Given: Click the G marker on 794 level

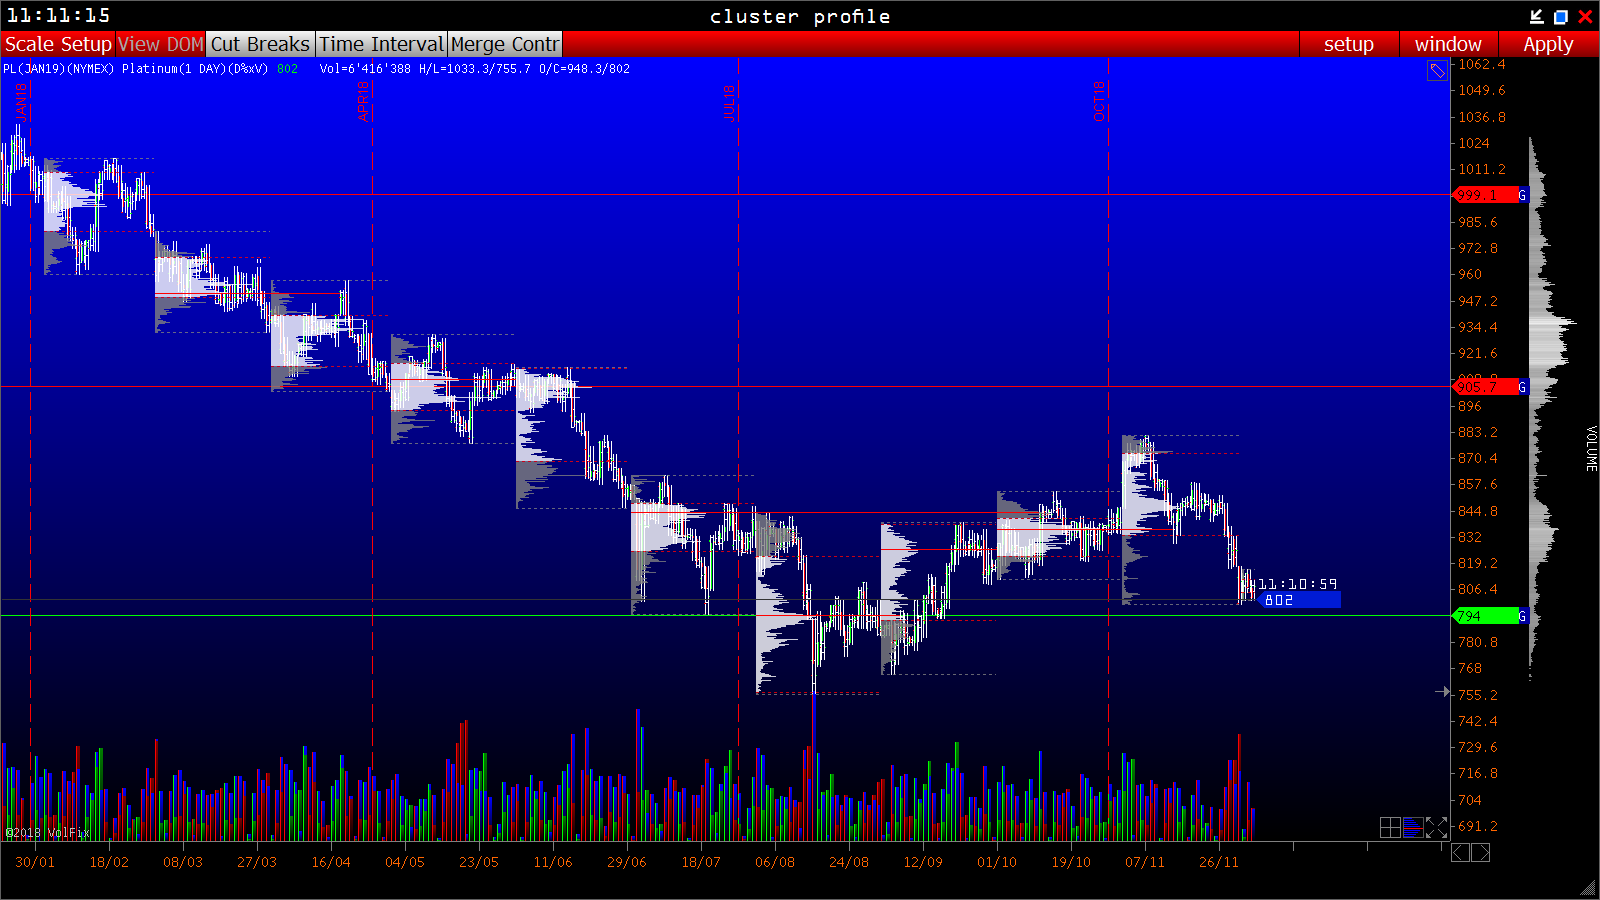Looking at the screenshot, I should (x=1523, y=616).
